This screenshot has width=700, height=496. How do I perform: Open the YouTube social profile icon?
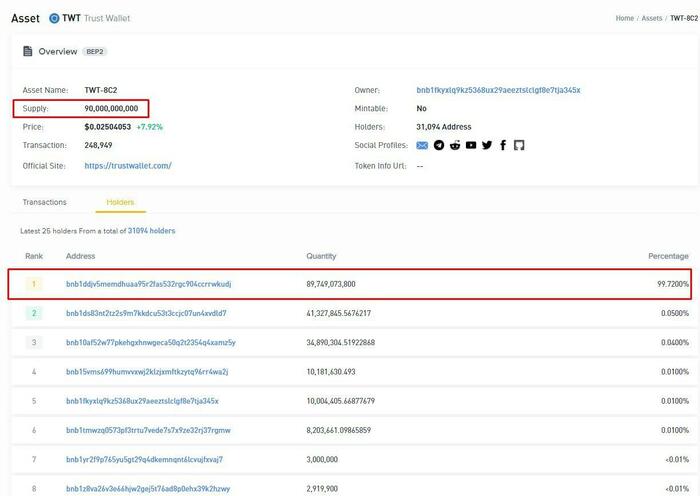click(x=471, y=145)
